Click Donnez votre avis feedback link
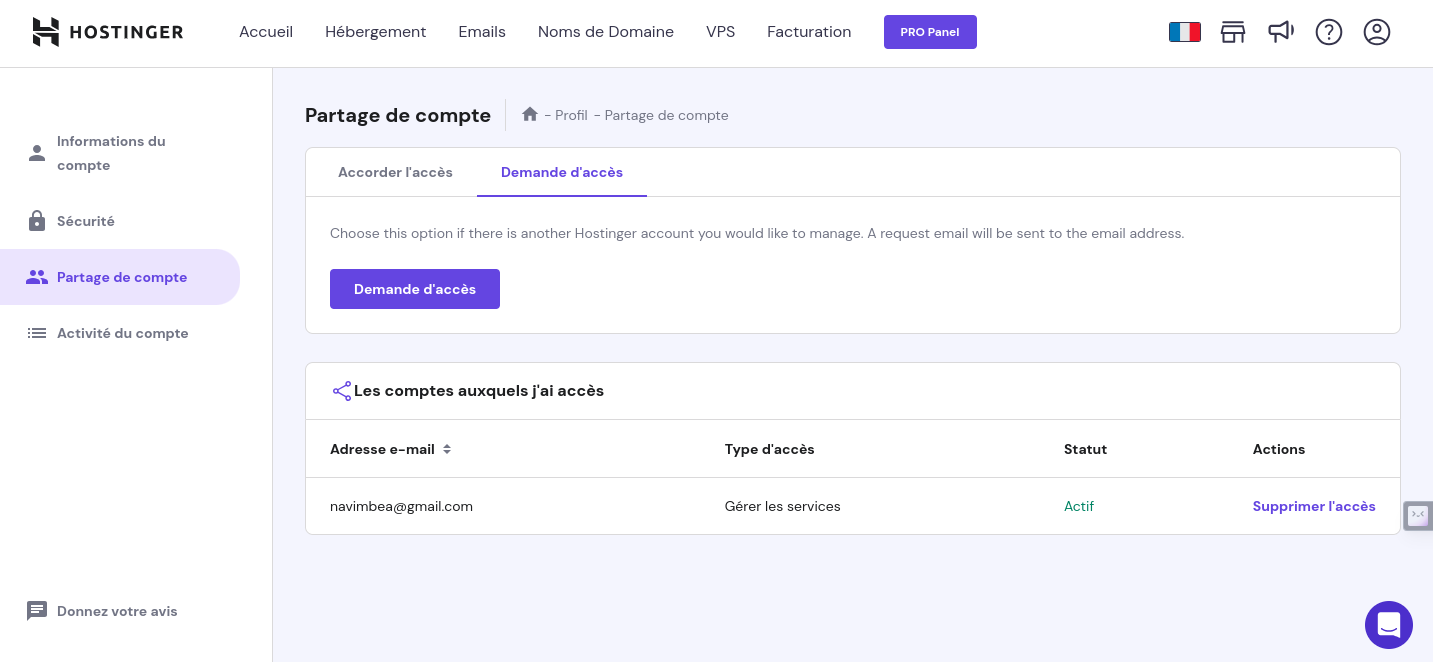 point(117,611)
